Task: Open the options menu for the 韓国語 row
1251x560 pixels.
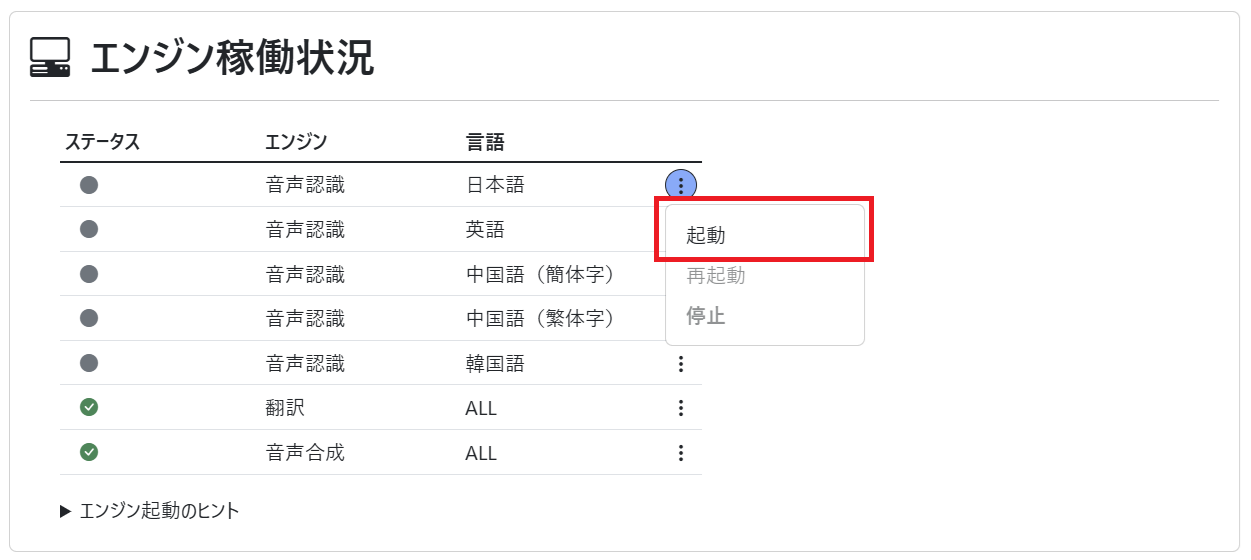Action: tap(681, 364)
